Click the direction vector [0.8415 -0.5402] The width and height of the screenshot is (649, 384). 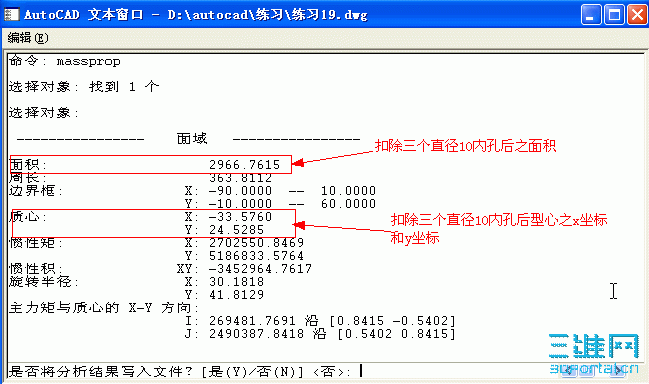pos(392,321)
